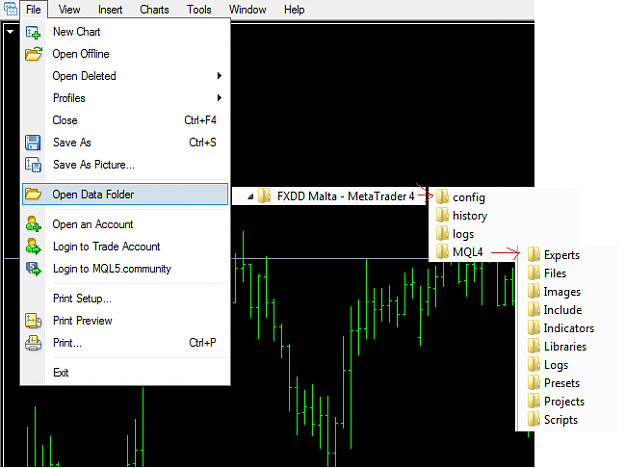Click the Open an Account user icon
The width and height of the screenshot is (625, 468).
[x=33, y=224]
